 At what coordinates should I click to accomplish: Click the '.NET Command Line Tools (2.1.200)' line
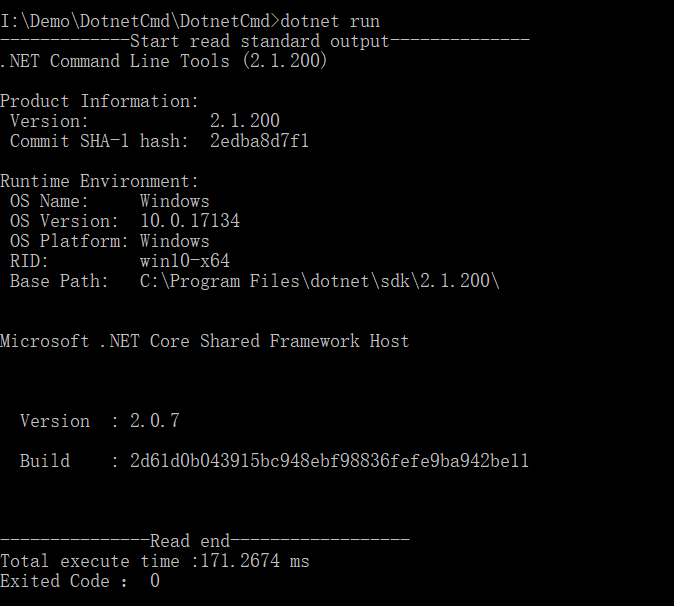tap(164, 61)
